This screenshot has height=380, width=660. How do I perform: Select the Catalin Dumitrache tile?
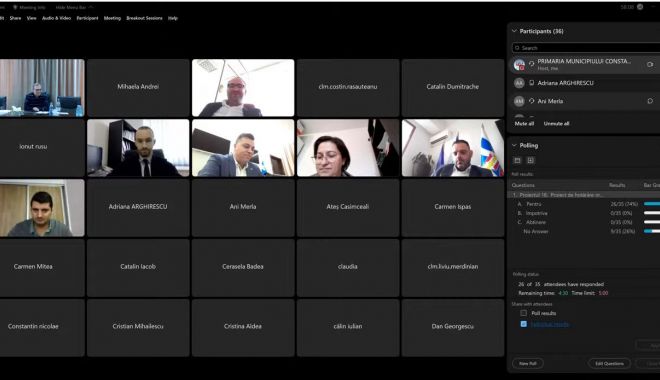452,88
